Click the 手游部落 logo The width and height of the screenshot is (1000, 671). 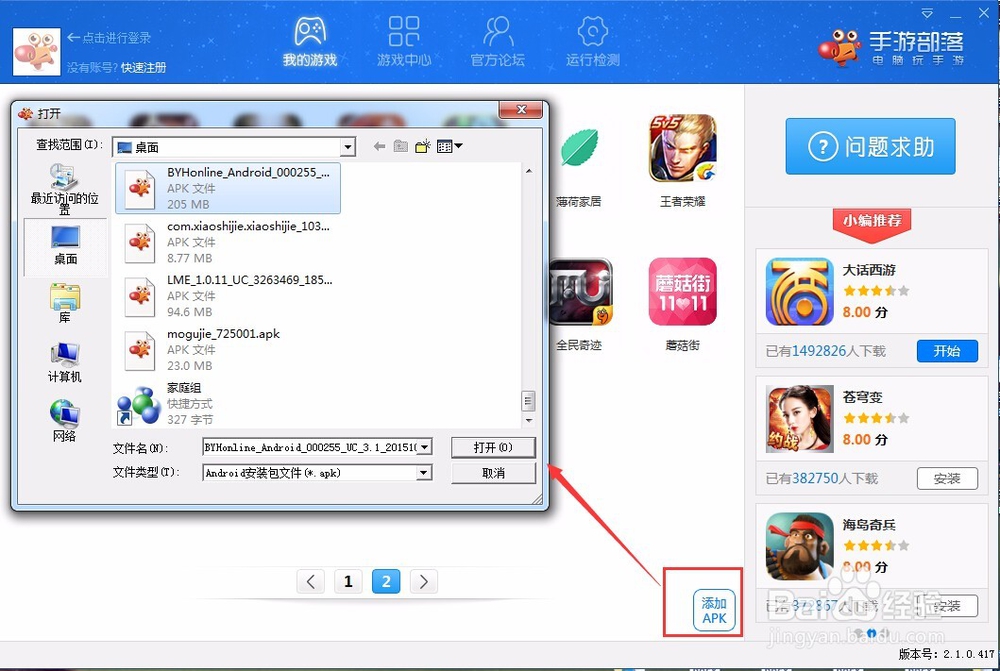(x=892, y=47)
